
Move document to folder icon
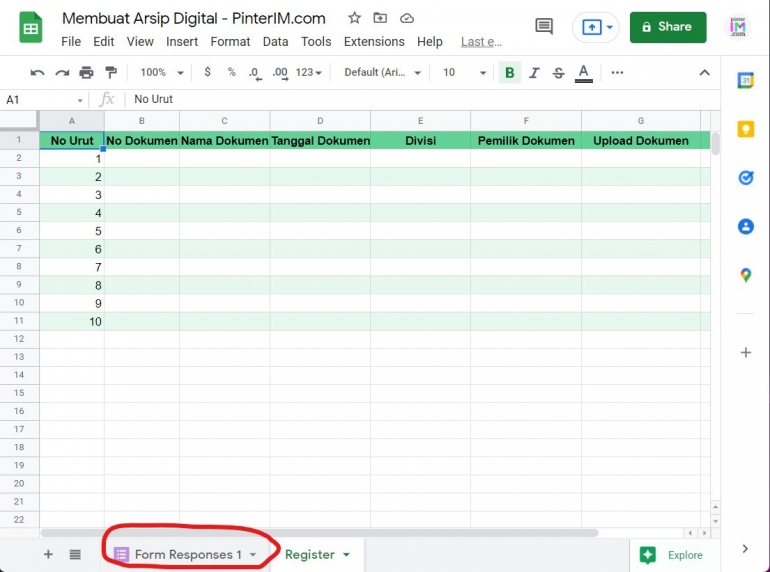(380, 18)
